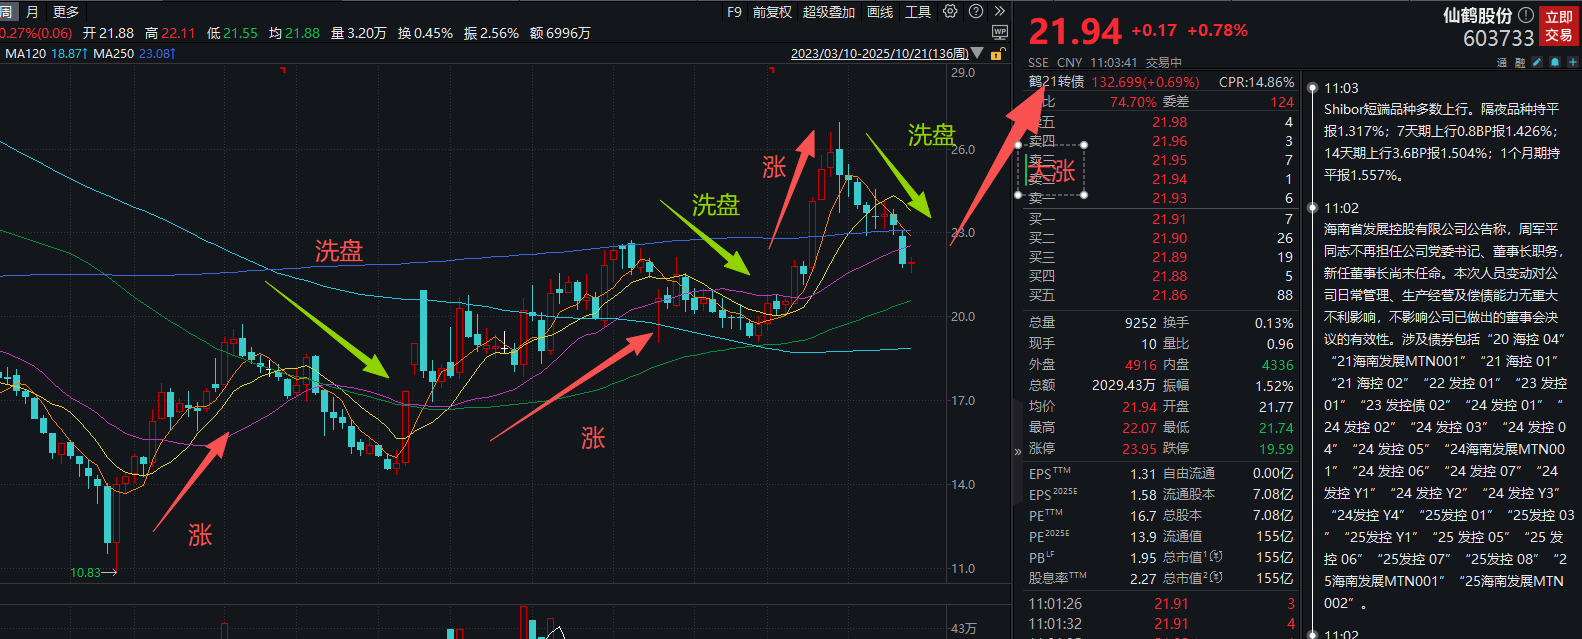The height and width of the screenshot is (639, 1582).
Task: Open date range dropdown triangle
Action: click(x=977, y=53)
